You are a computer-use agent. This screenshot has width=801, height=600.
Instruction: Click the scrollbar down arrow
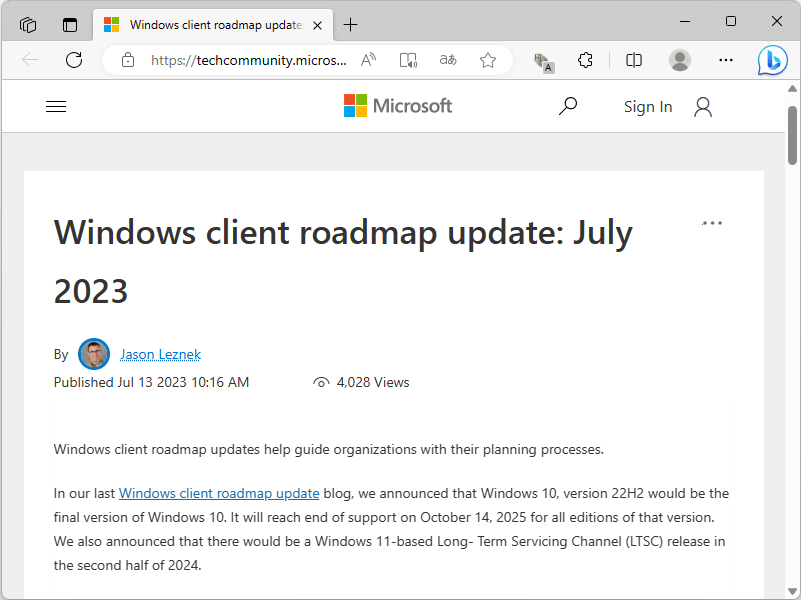click(792, 592)
